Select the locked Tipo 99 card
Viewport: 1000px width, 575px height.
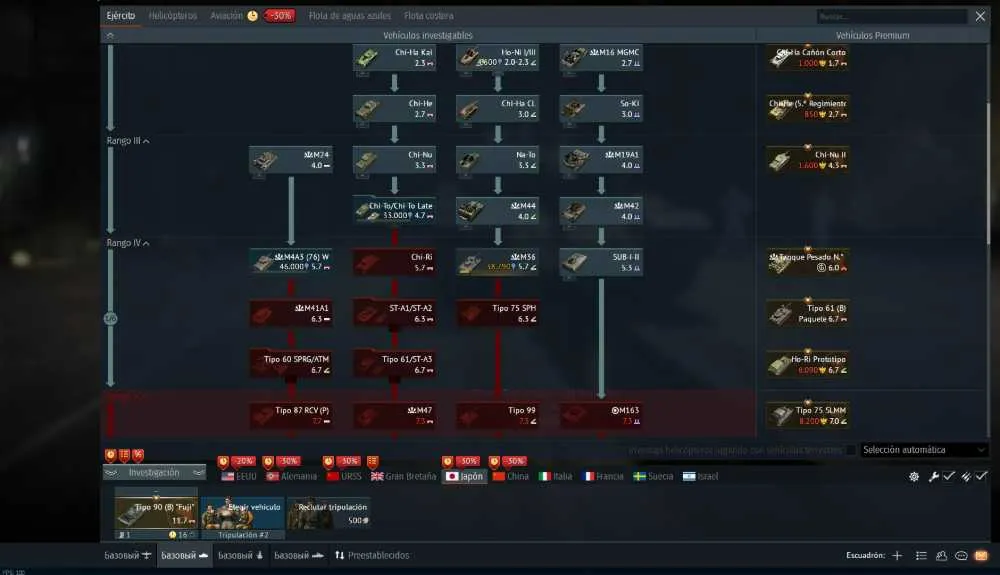point(497,416)
